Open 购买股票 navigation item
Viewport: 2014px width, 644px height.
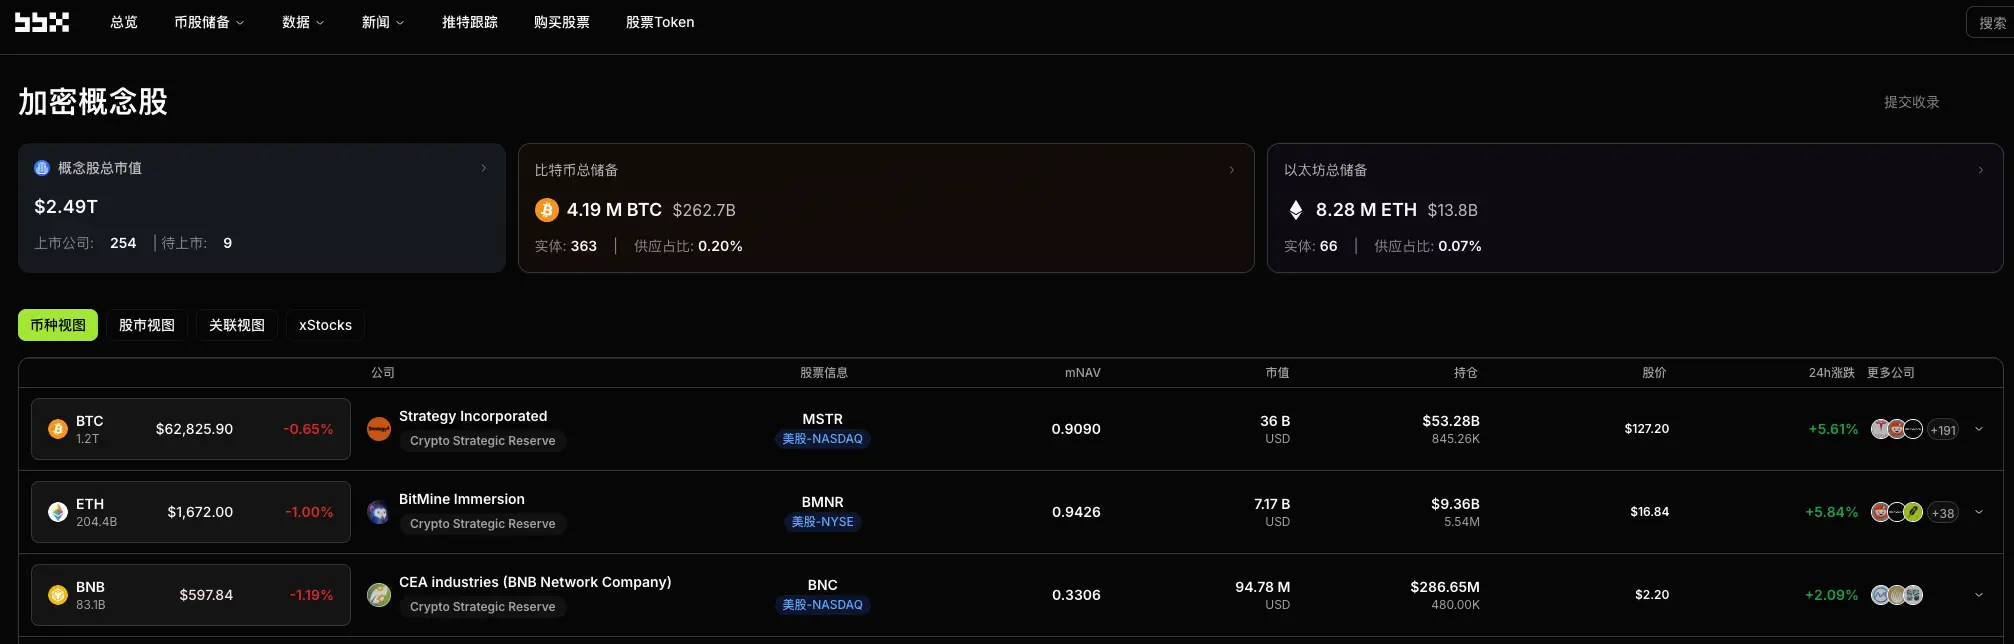[x=562, y=22]
